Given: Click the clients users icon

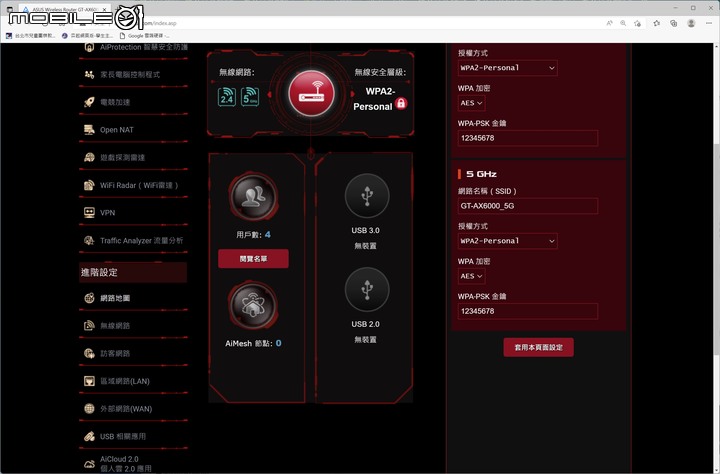Looking at the screenshot, I should tap(253, 197).
